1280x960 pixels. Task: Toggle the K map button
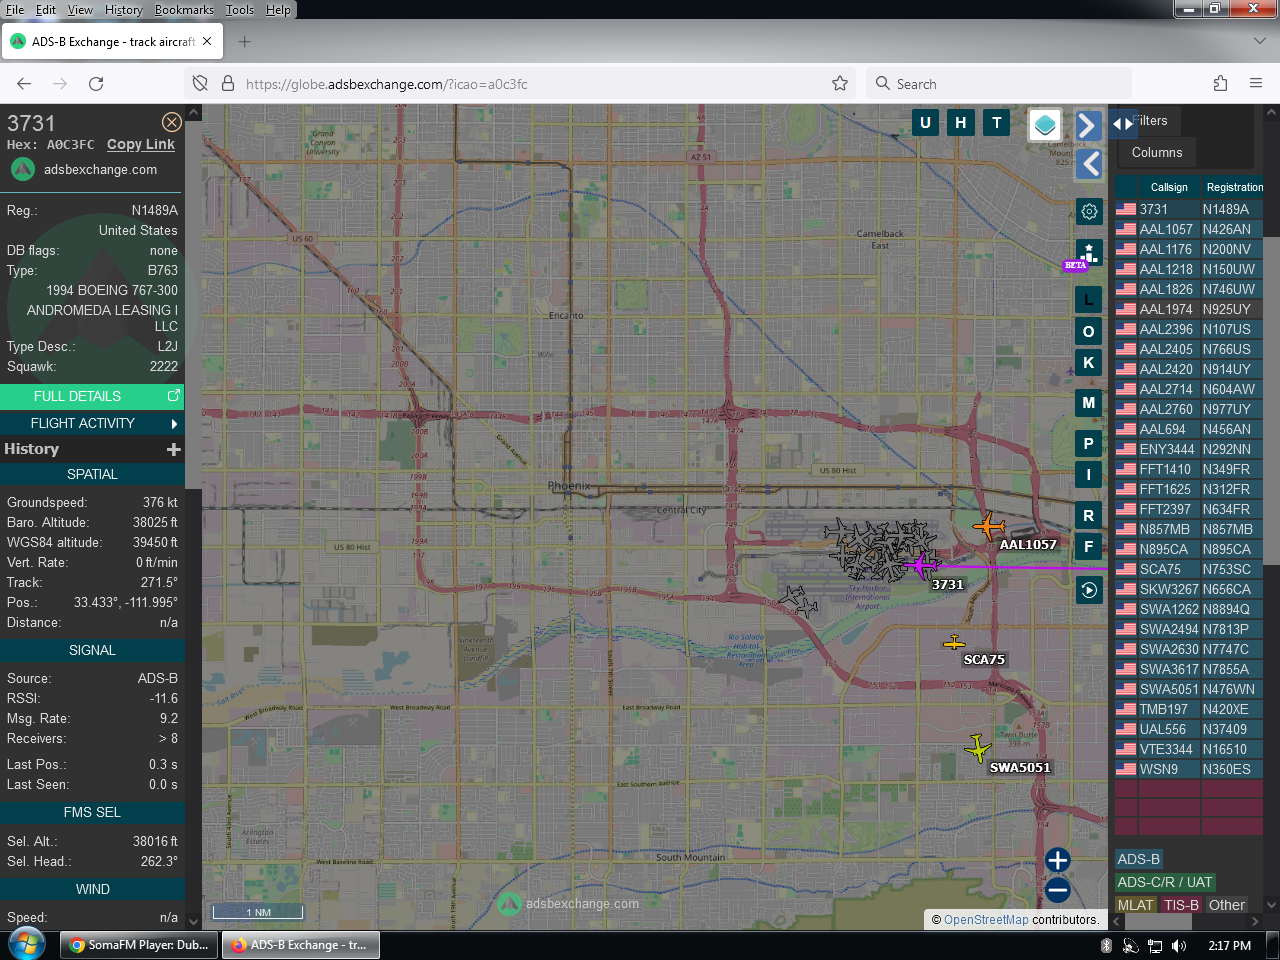1089,363
